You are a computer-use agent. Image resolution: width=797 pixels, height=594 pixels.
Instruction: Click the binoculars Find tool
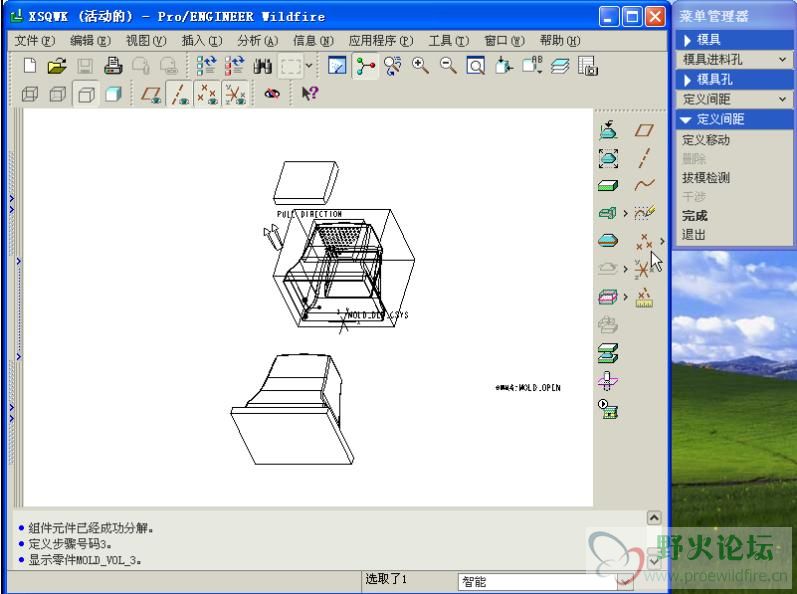click(x=263, y=66)
